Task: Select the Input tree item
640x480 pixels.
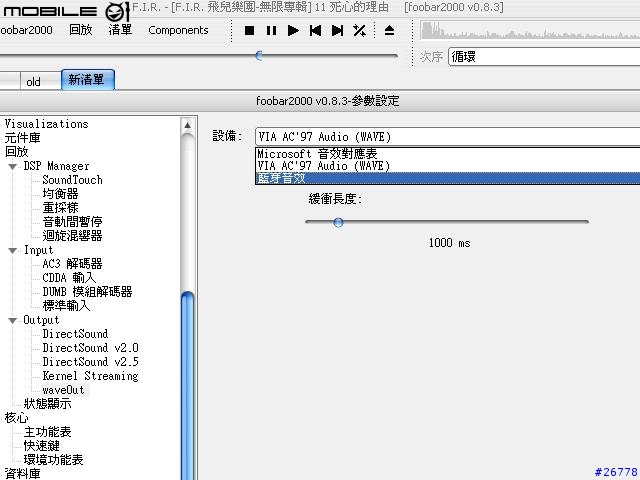Action: 38,250
